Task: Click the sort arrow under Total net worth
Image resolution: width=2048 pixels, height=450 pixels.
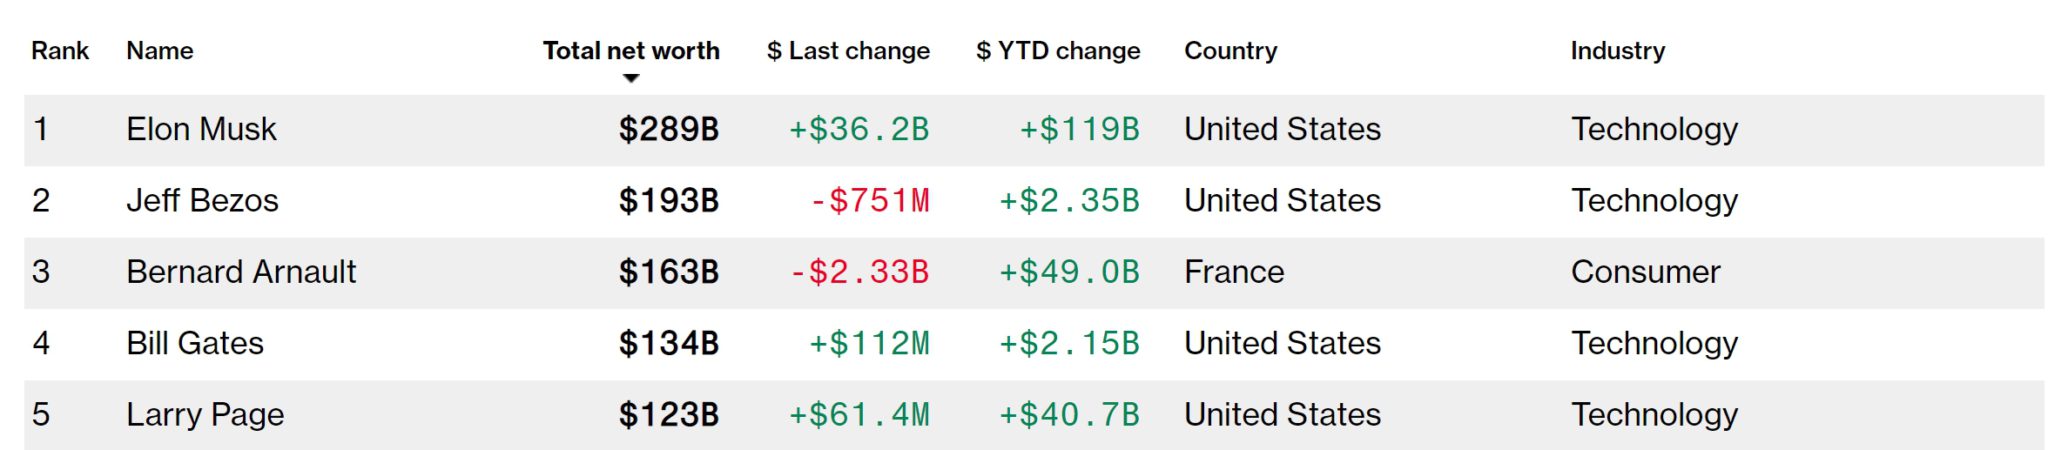Action: pyautogui.click(x=631, y=78)
